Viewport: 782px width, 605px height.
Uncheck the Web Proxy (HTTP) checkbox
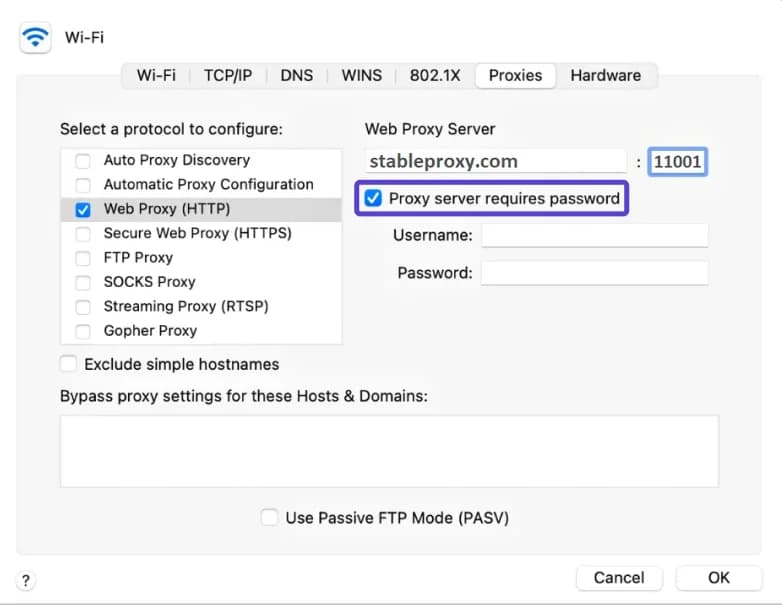point(83,210)
